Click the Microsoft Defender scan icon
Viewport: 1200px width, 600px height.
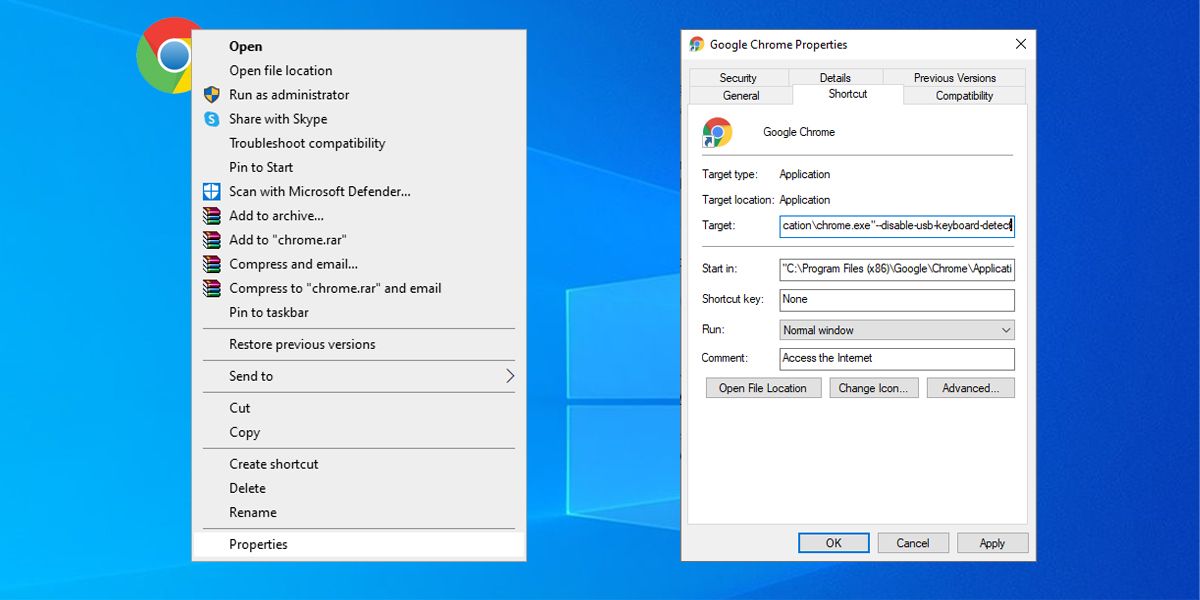(x=211, y=191)
